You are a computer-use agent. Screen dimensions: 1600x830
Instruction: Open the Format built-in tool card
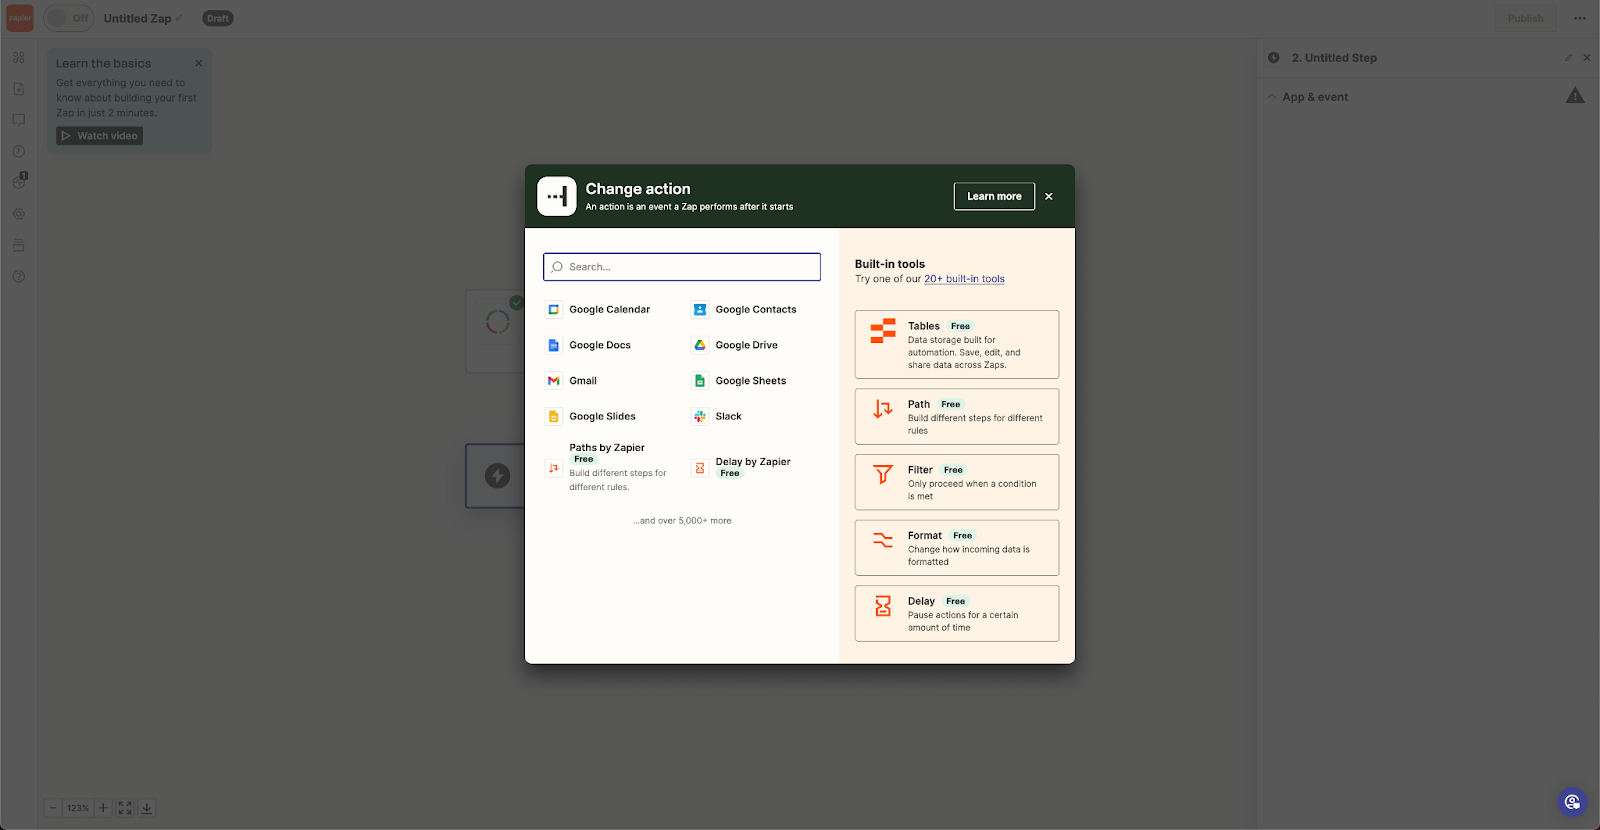pyautogui.click(x=957, y=548)
